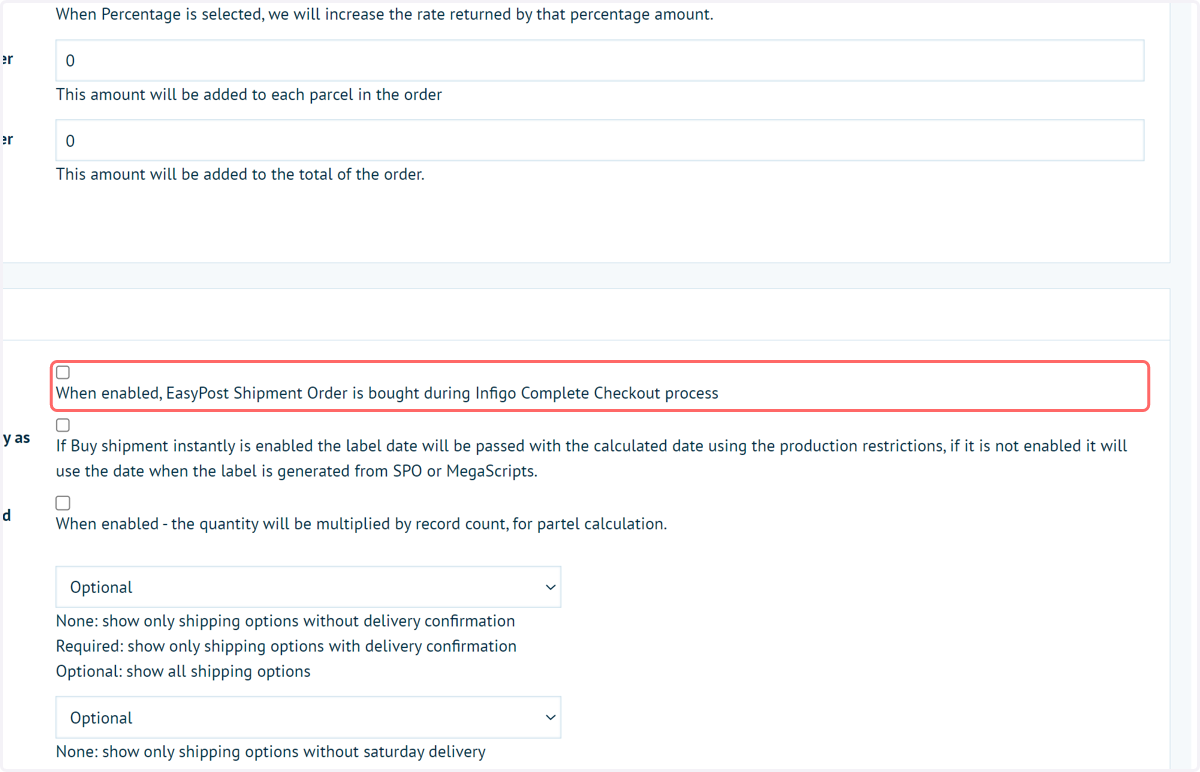Select the line "None: show only shipping options without delivery confirmation"

(x=286, y=621)
